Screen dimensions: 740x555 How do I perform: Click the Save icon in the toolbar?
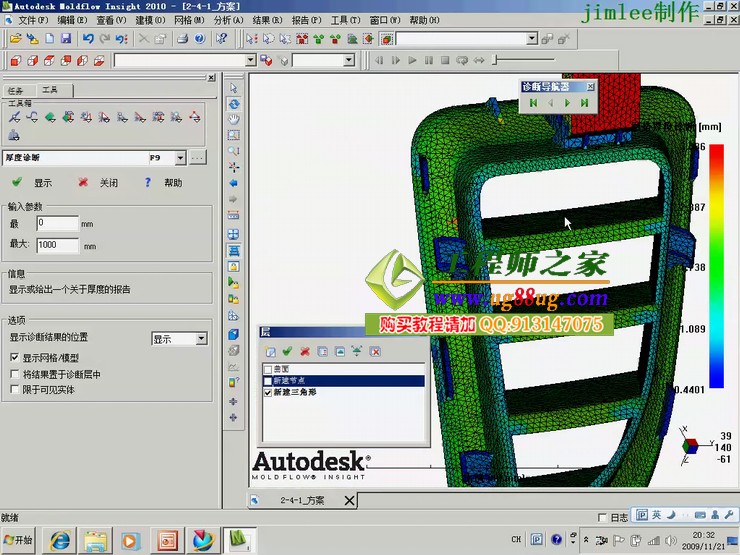[x=66, y=38]
